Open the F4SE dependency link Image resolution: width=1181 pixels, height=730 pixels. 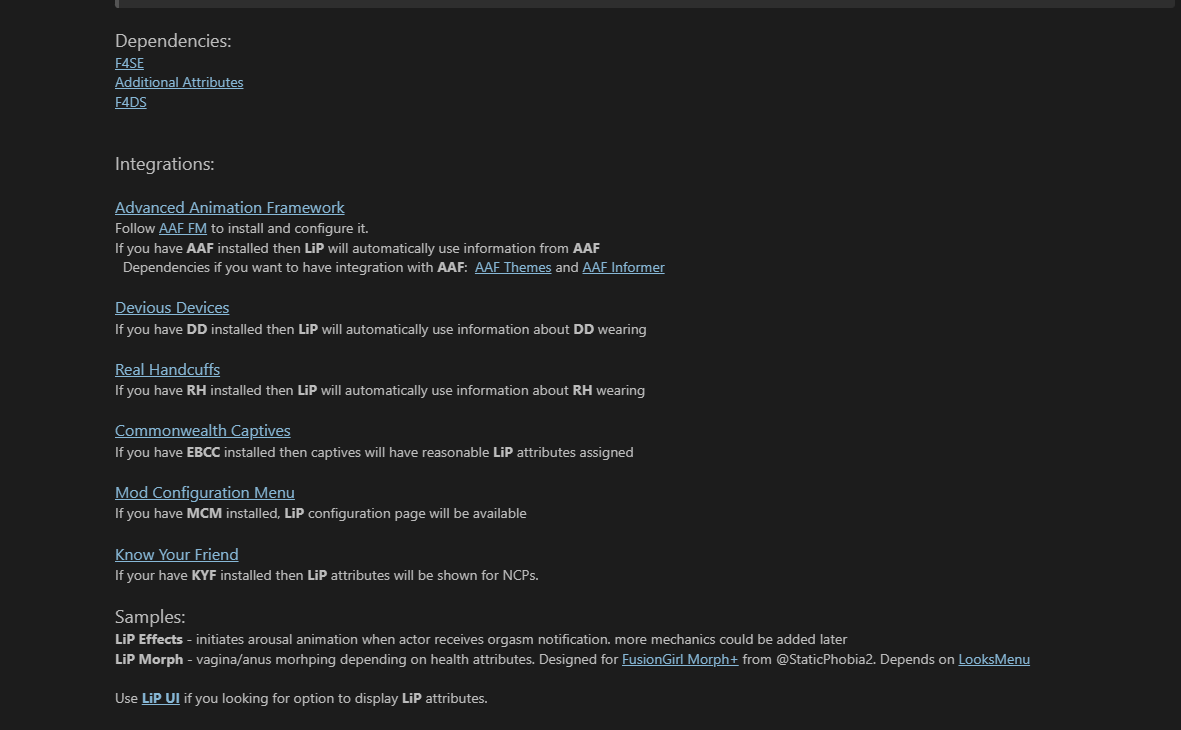click(x=129, y=63)
